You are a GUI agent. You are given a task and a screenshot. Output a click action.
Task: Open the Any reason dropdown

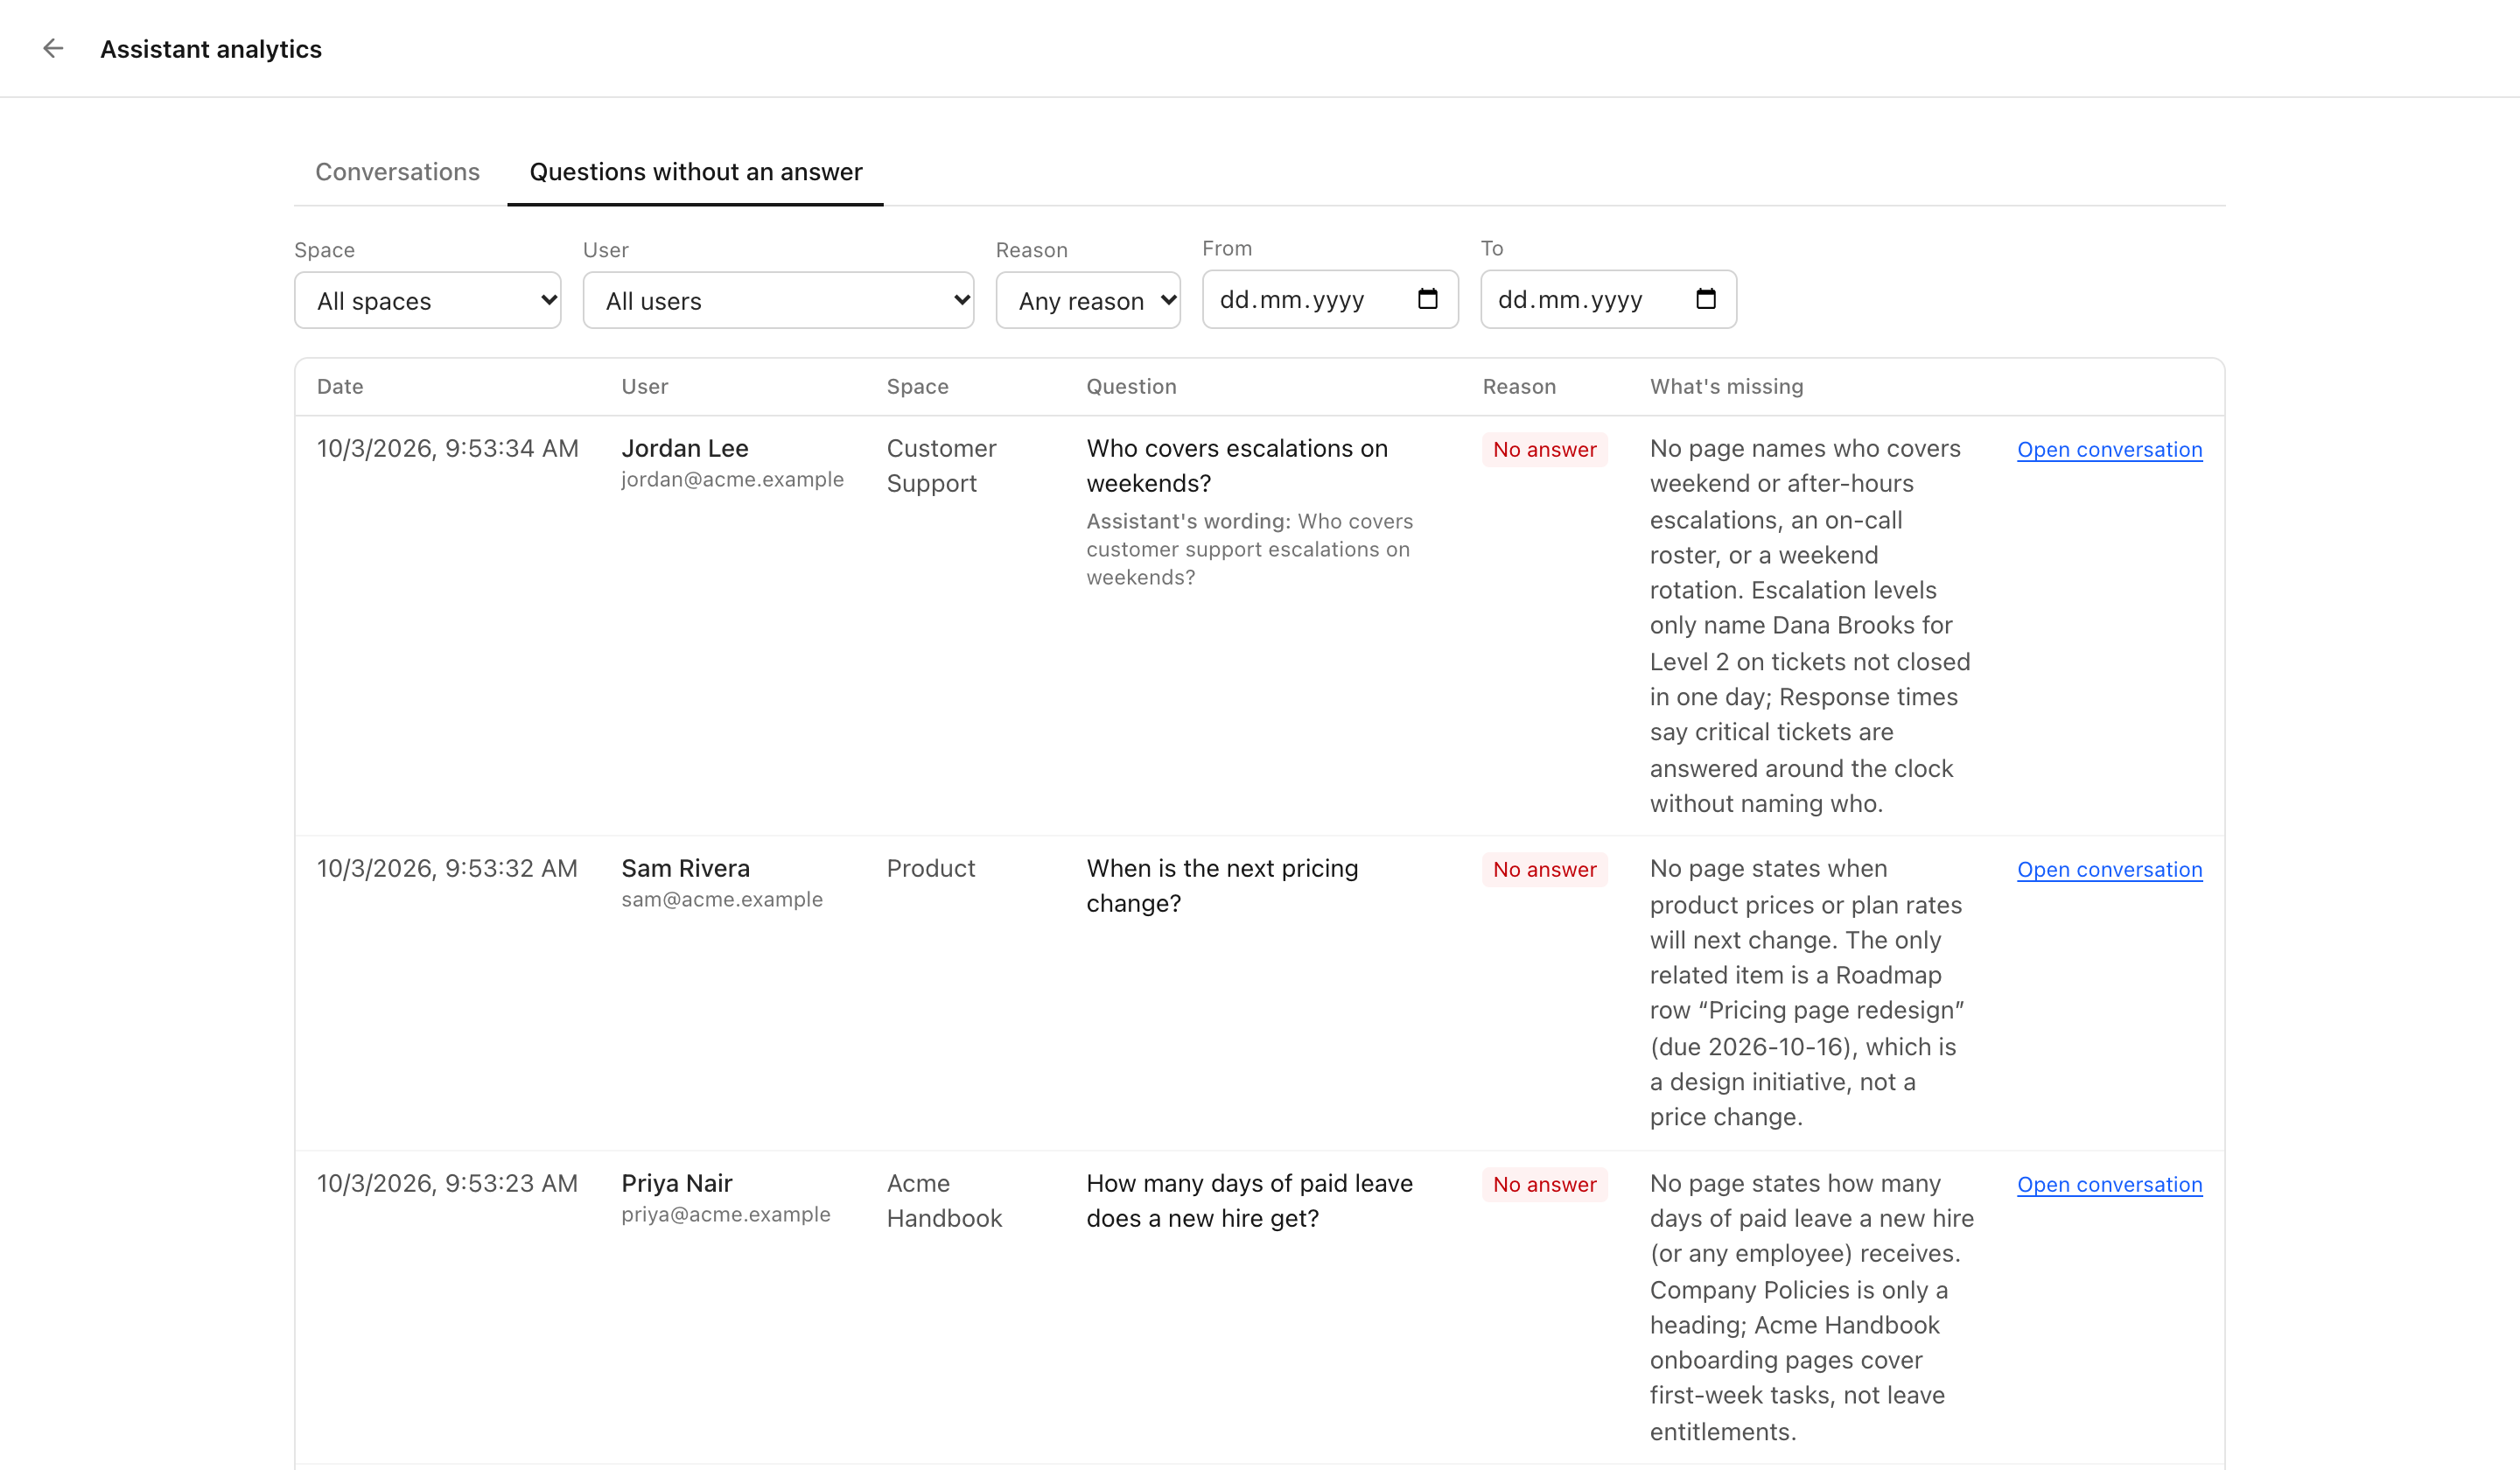tap(1088, 300)
